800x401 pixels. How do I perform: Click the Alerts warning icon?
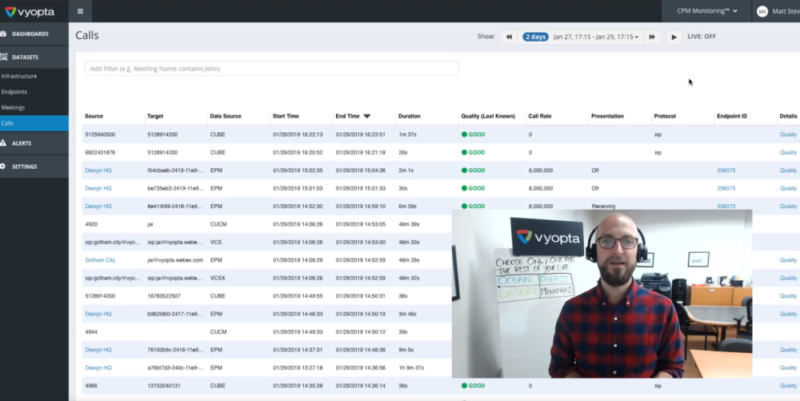click(x=4, y=143)
